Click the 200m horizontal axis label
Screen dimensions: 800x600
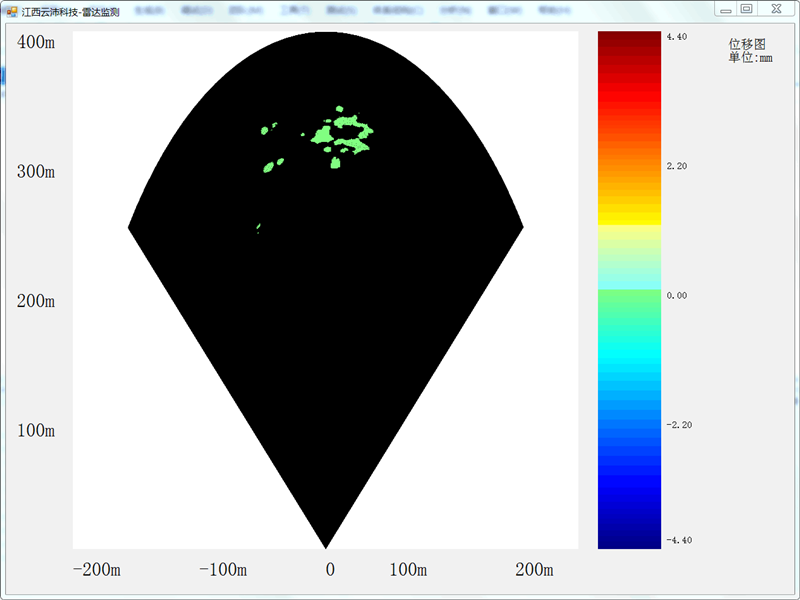534,570
